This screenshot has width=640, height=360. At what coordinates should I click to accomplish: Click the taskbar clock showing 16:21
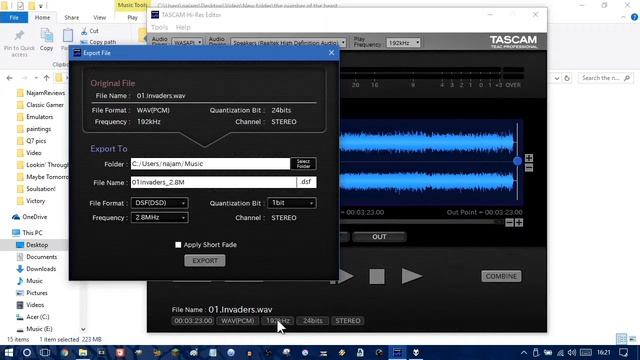click(x=604, y=352)
